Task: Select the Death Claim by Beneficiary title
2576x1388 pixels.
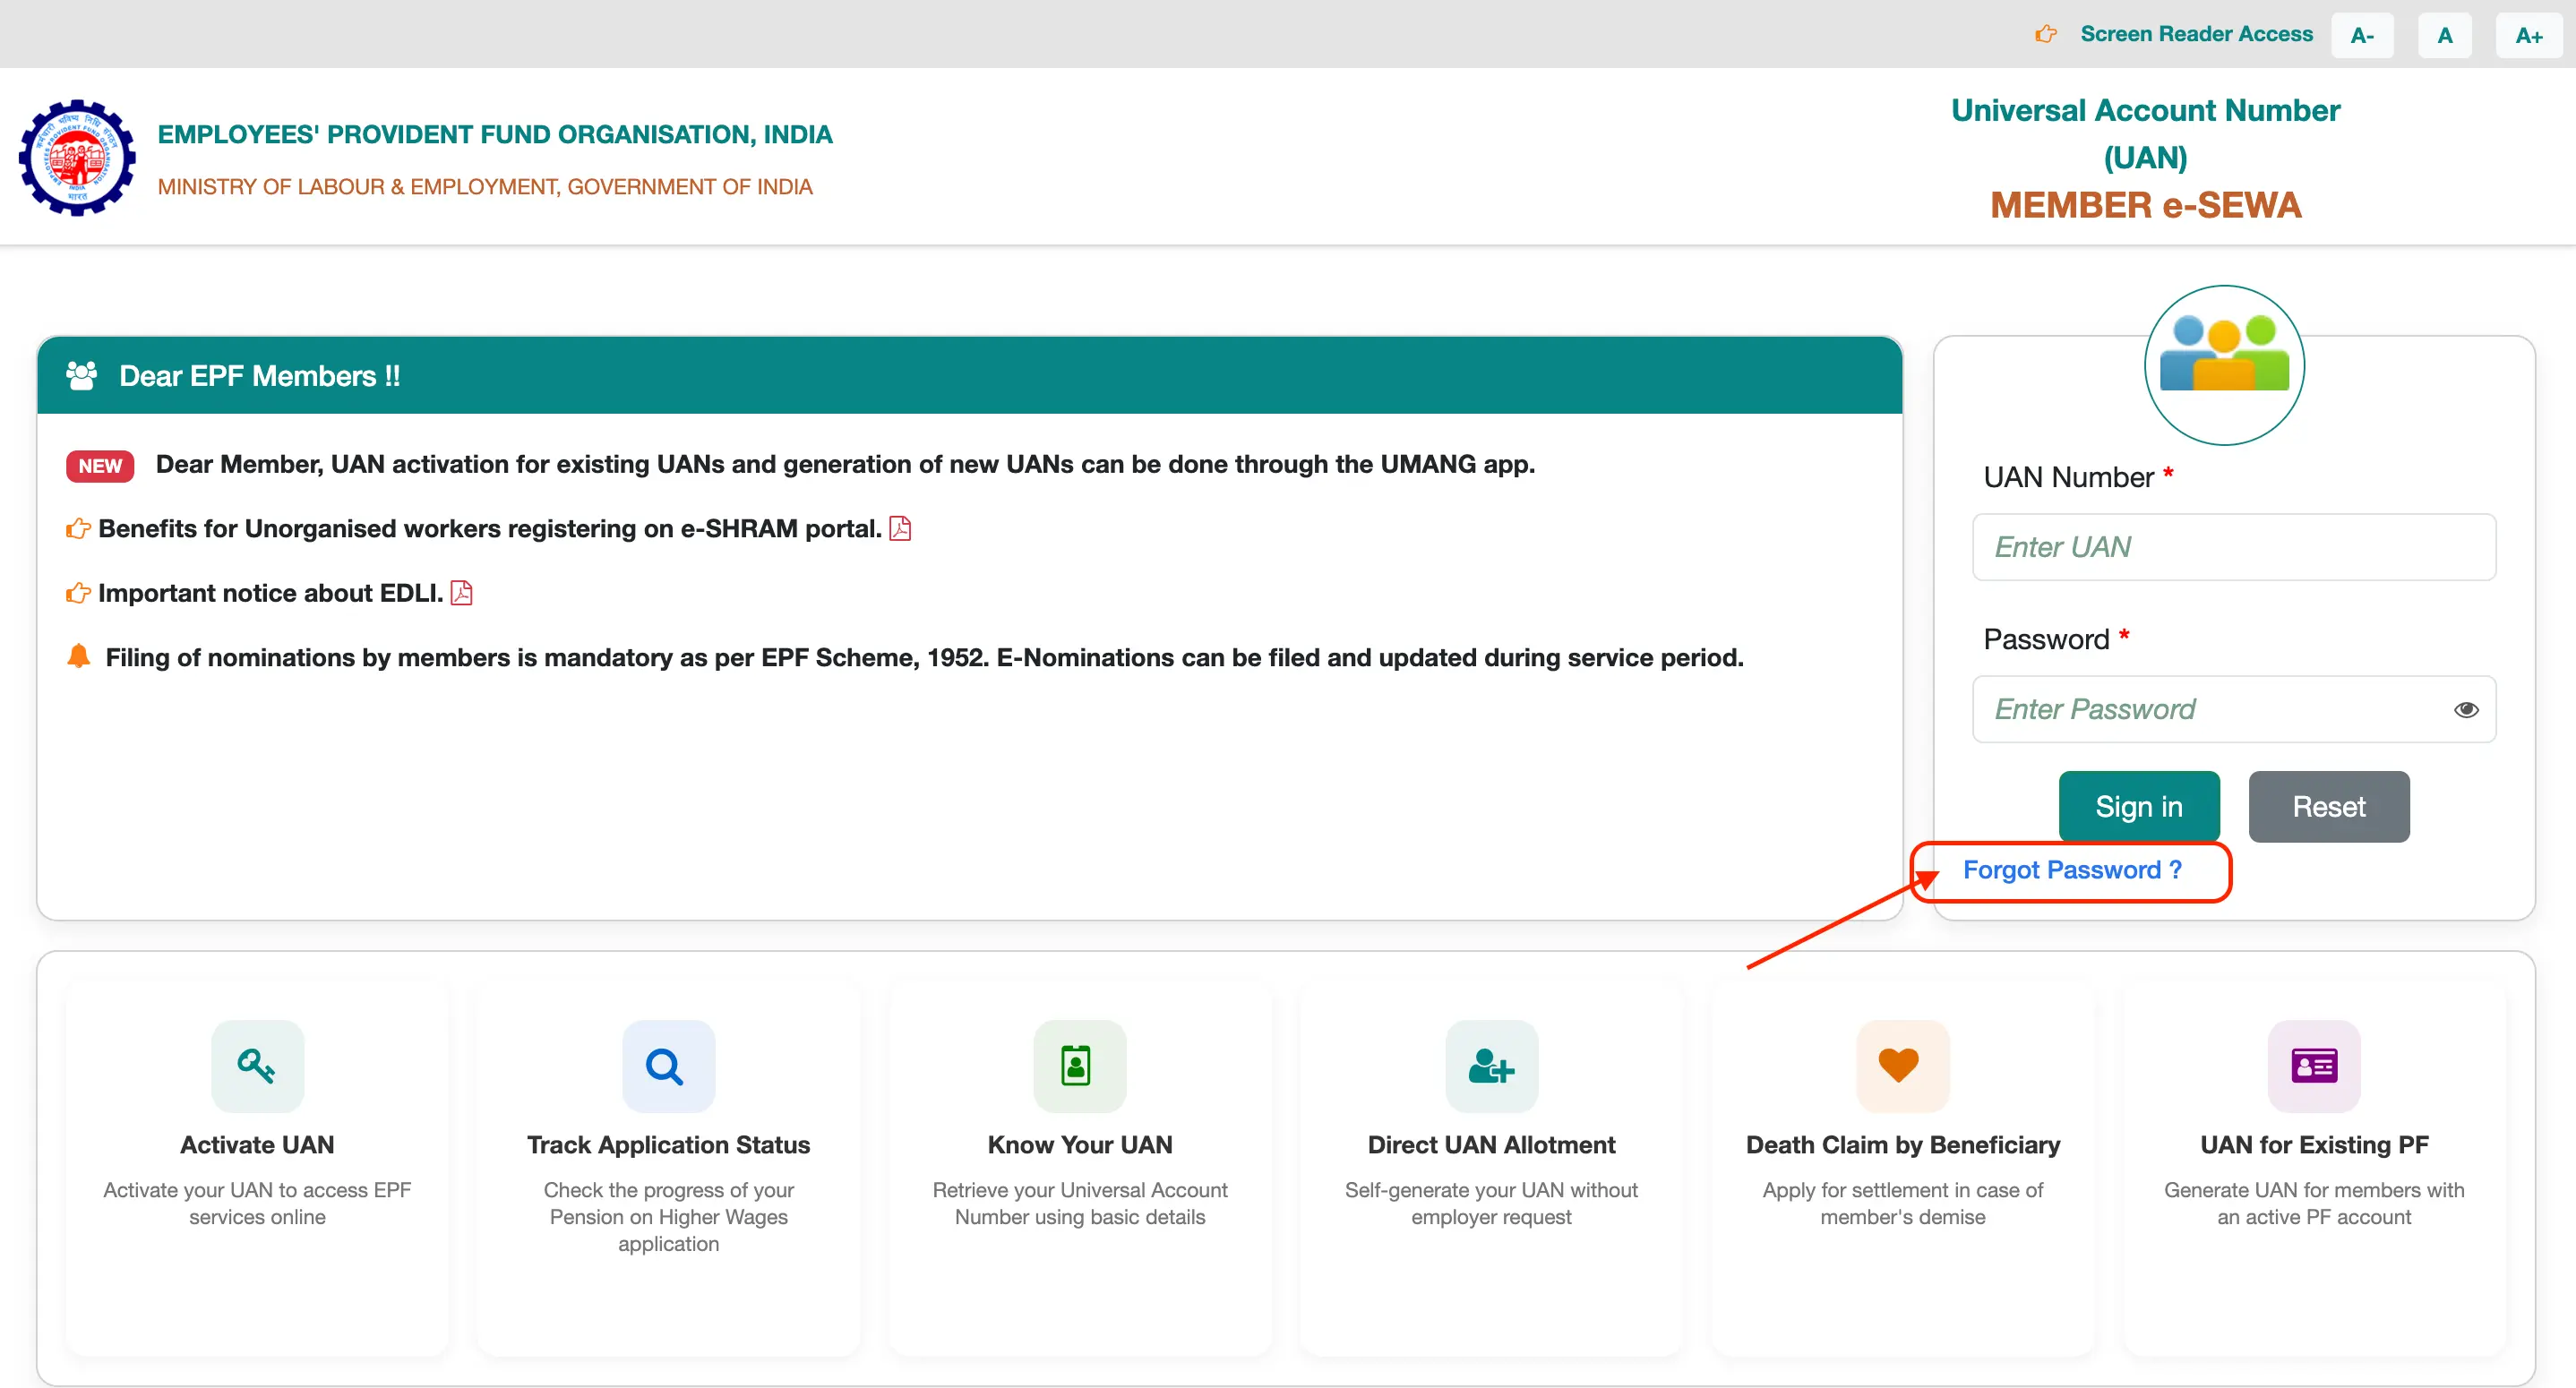Action: coord(1903,1145)
